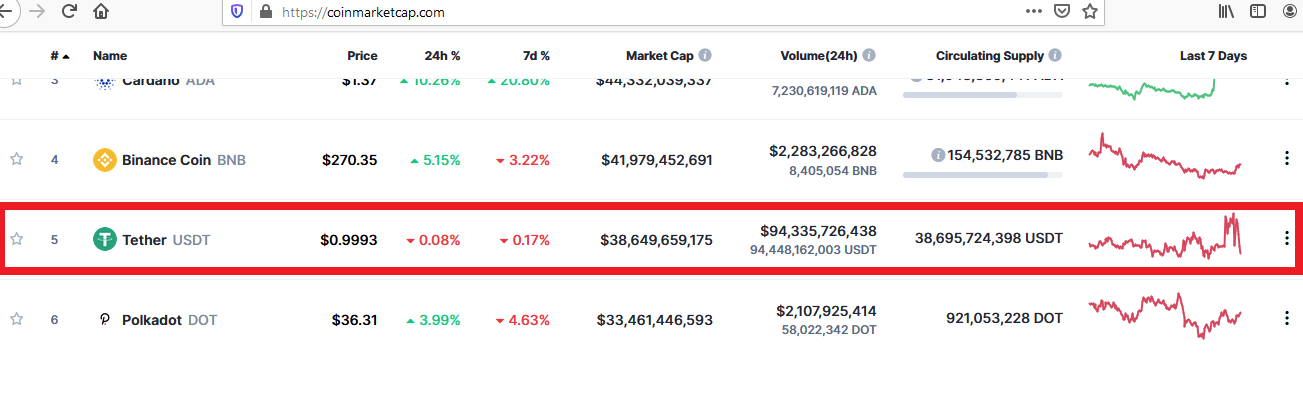The width and height of the screenshot is (1303, 412).
Task: View site security via the padlock icon
Action: (x=265, y=12)
